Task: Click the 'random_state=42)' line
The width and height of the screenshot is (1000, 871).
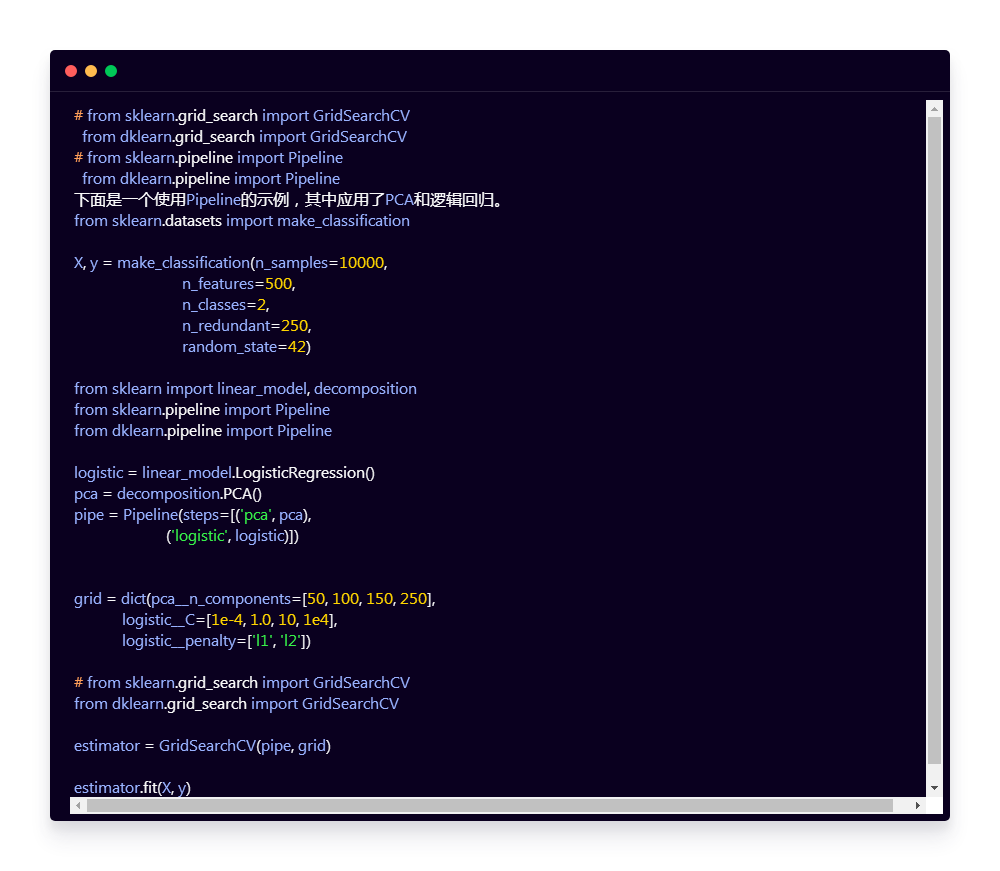Action: (246, 347)
